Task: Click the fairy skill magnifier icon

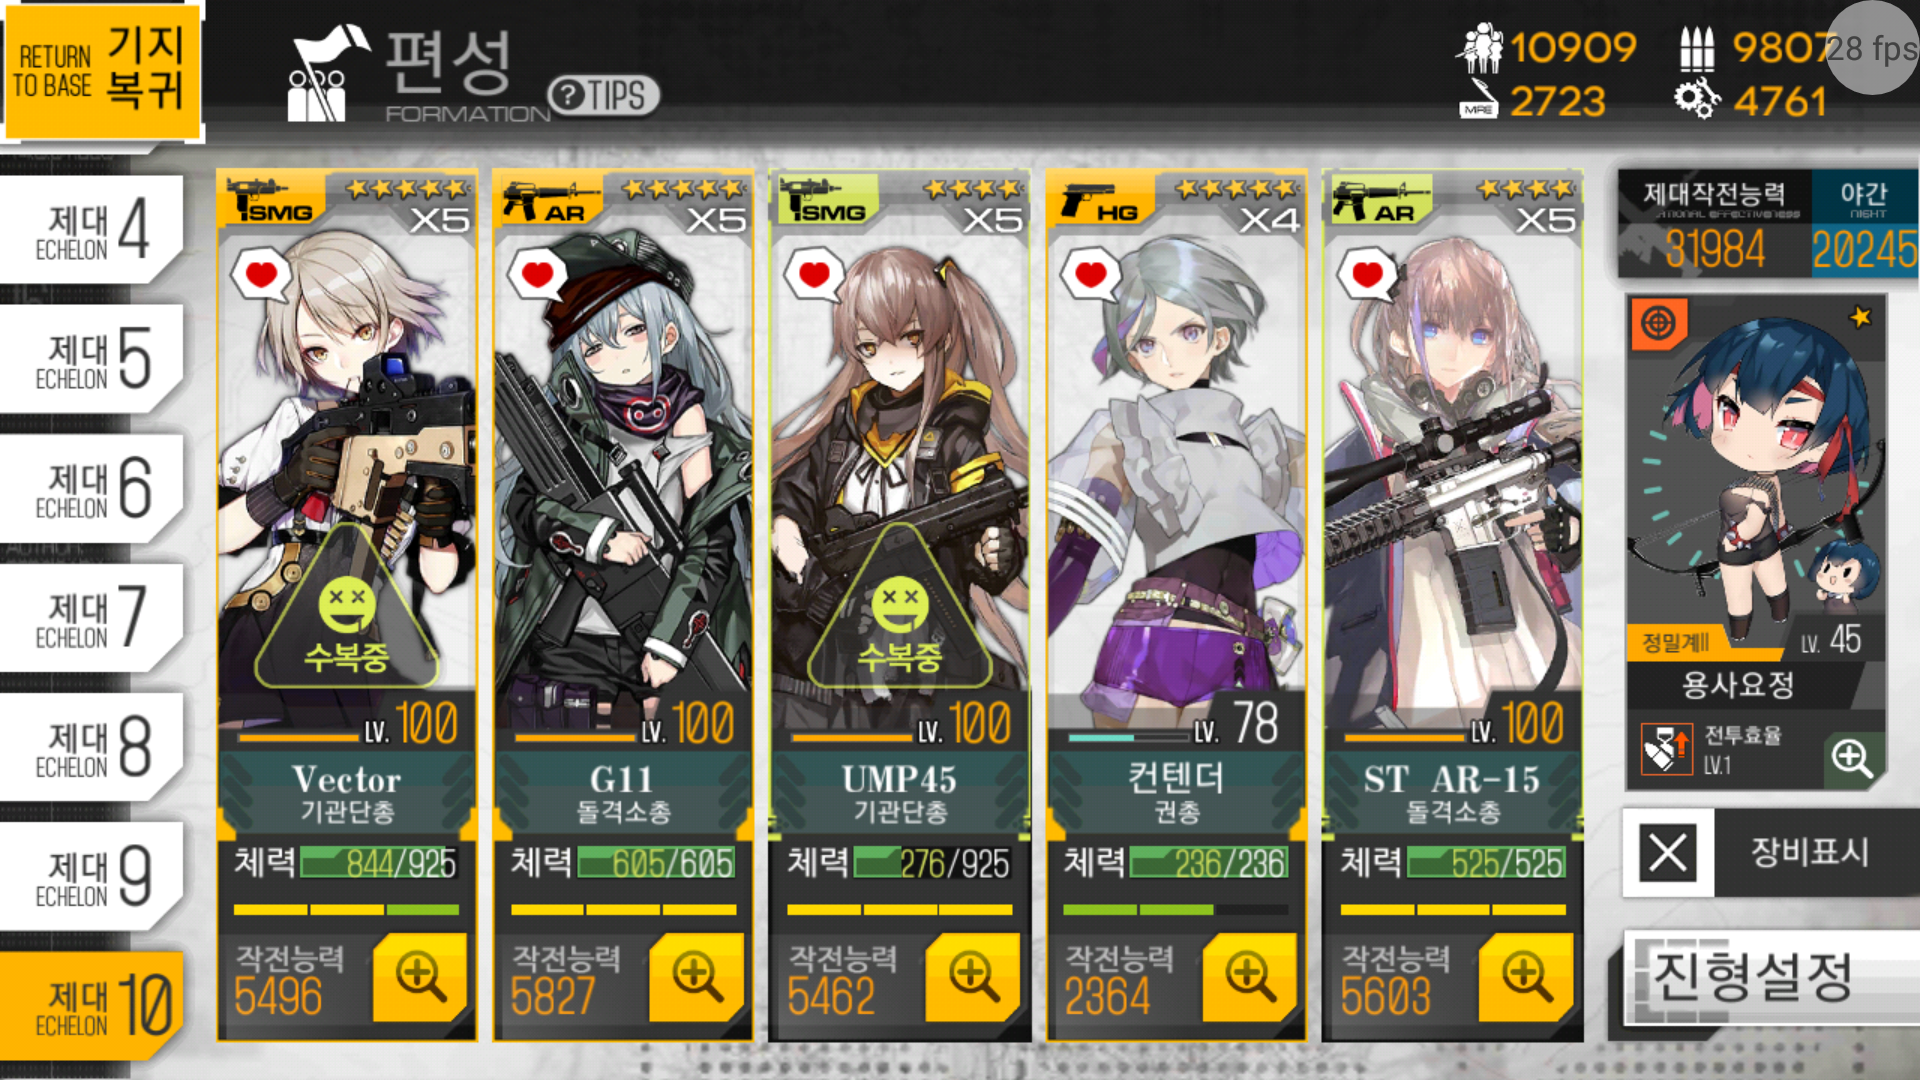Action: (1852, 758)
